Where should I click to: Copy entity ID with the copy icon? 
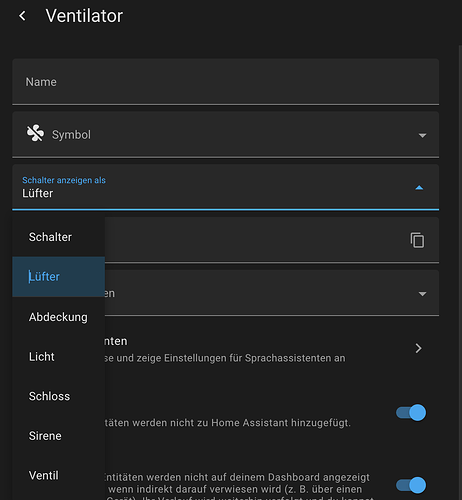click(417, 240)
